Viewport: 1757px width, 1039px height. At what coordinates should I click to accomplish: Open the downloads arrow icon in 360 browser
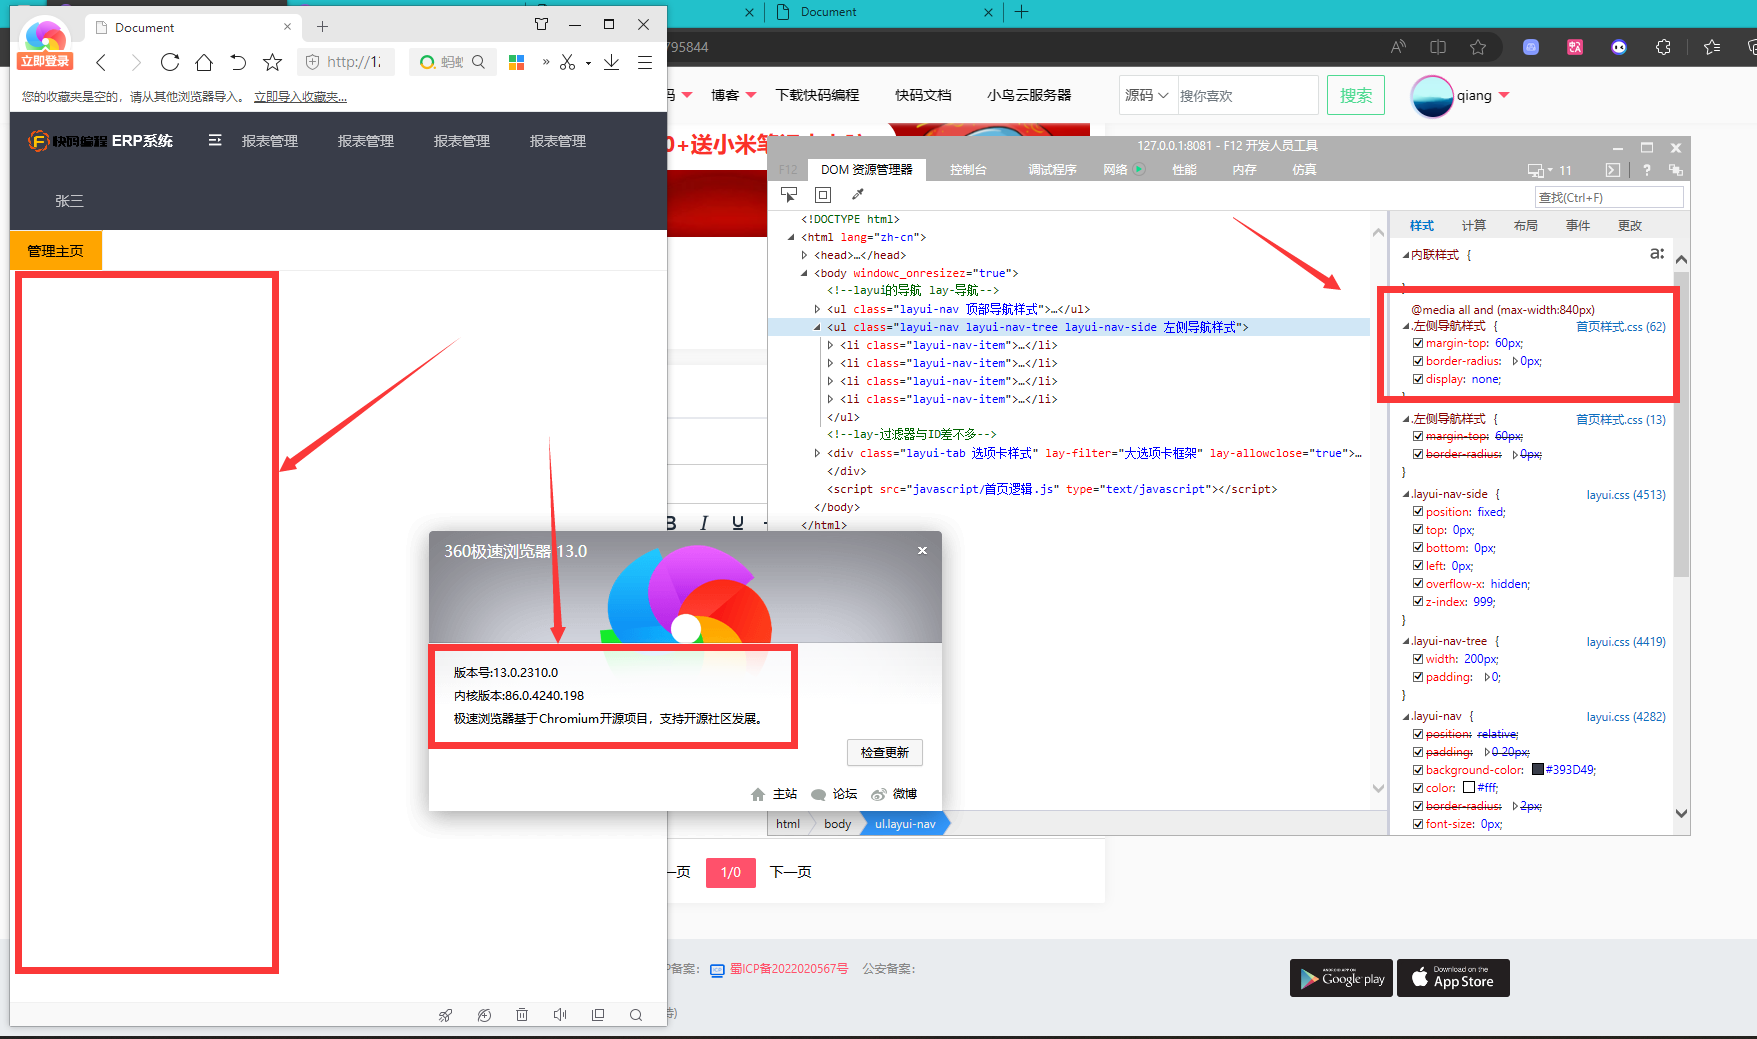tap(612, 62)
